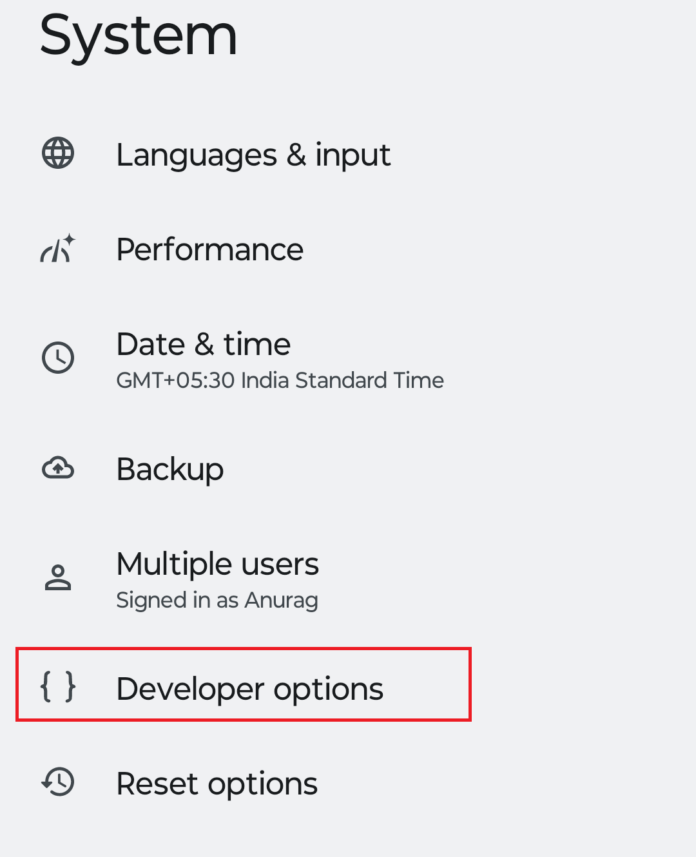696x857 pixels.
Task: Tap the curly braces Developer options icon
Action: click(x=58, y=688)
